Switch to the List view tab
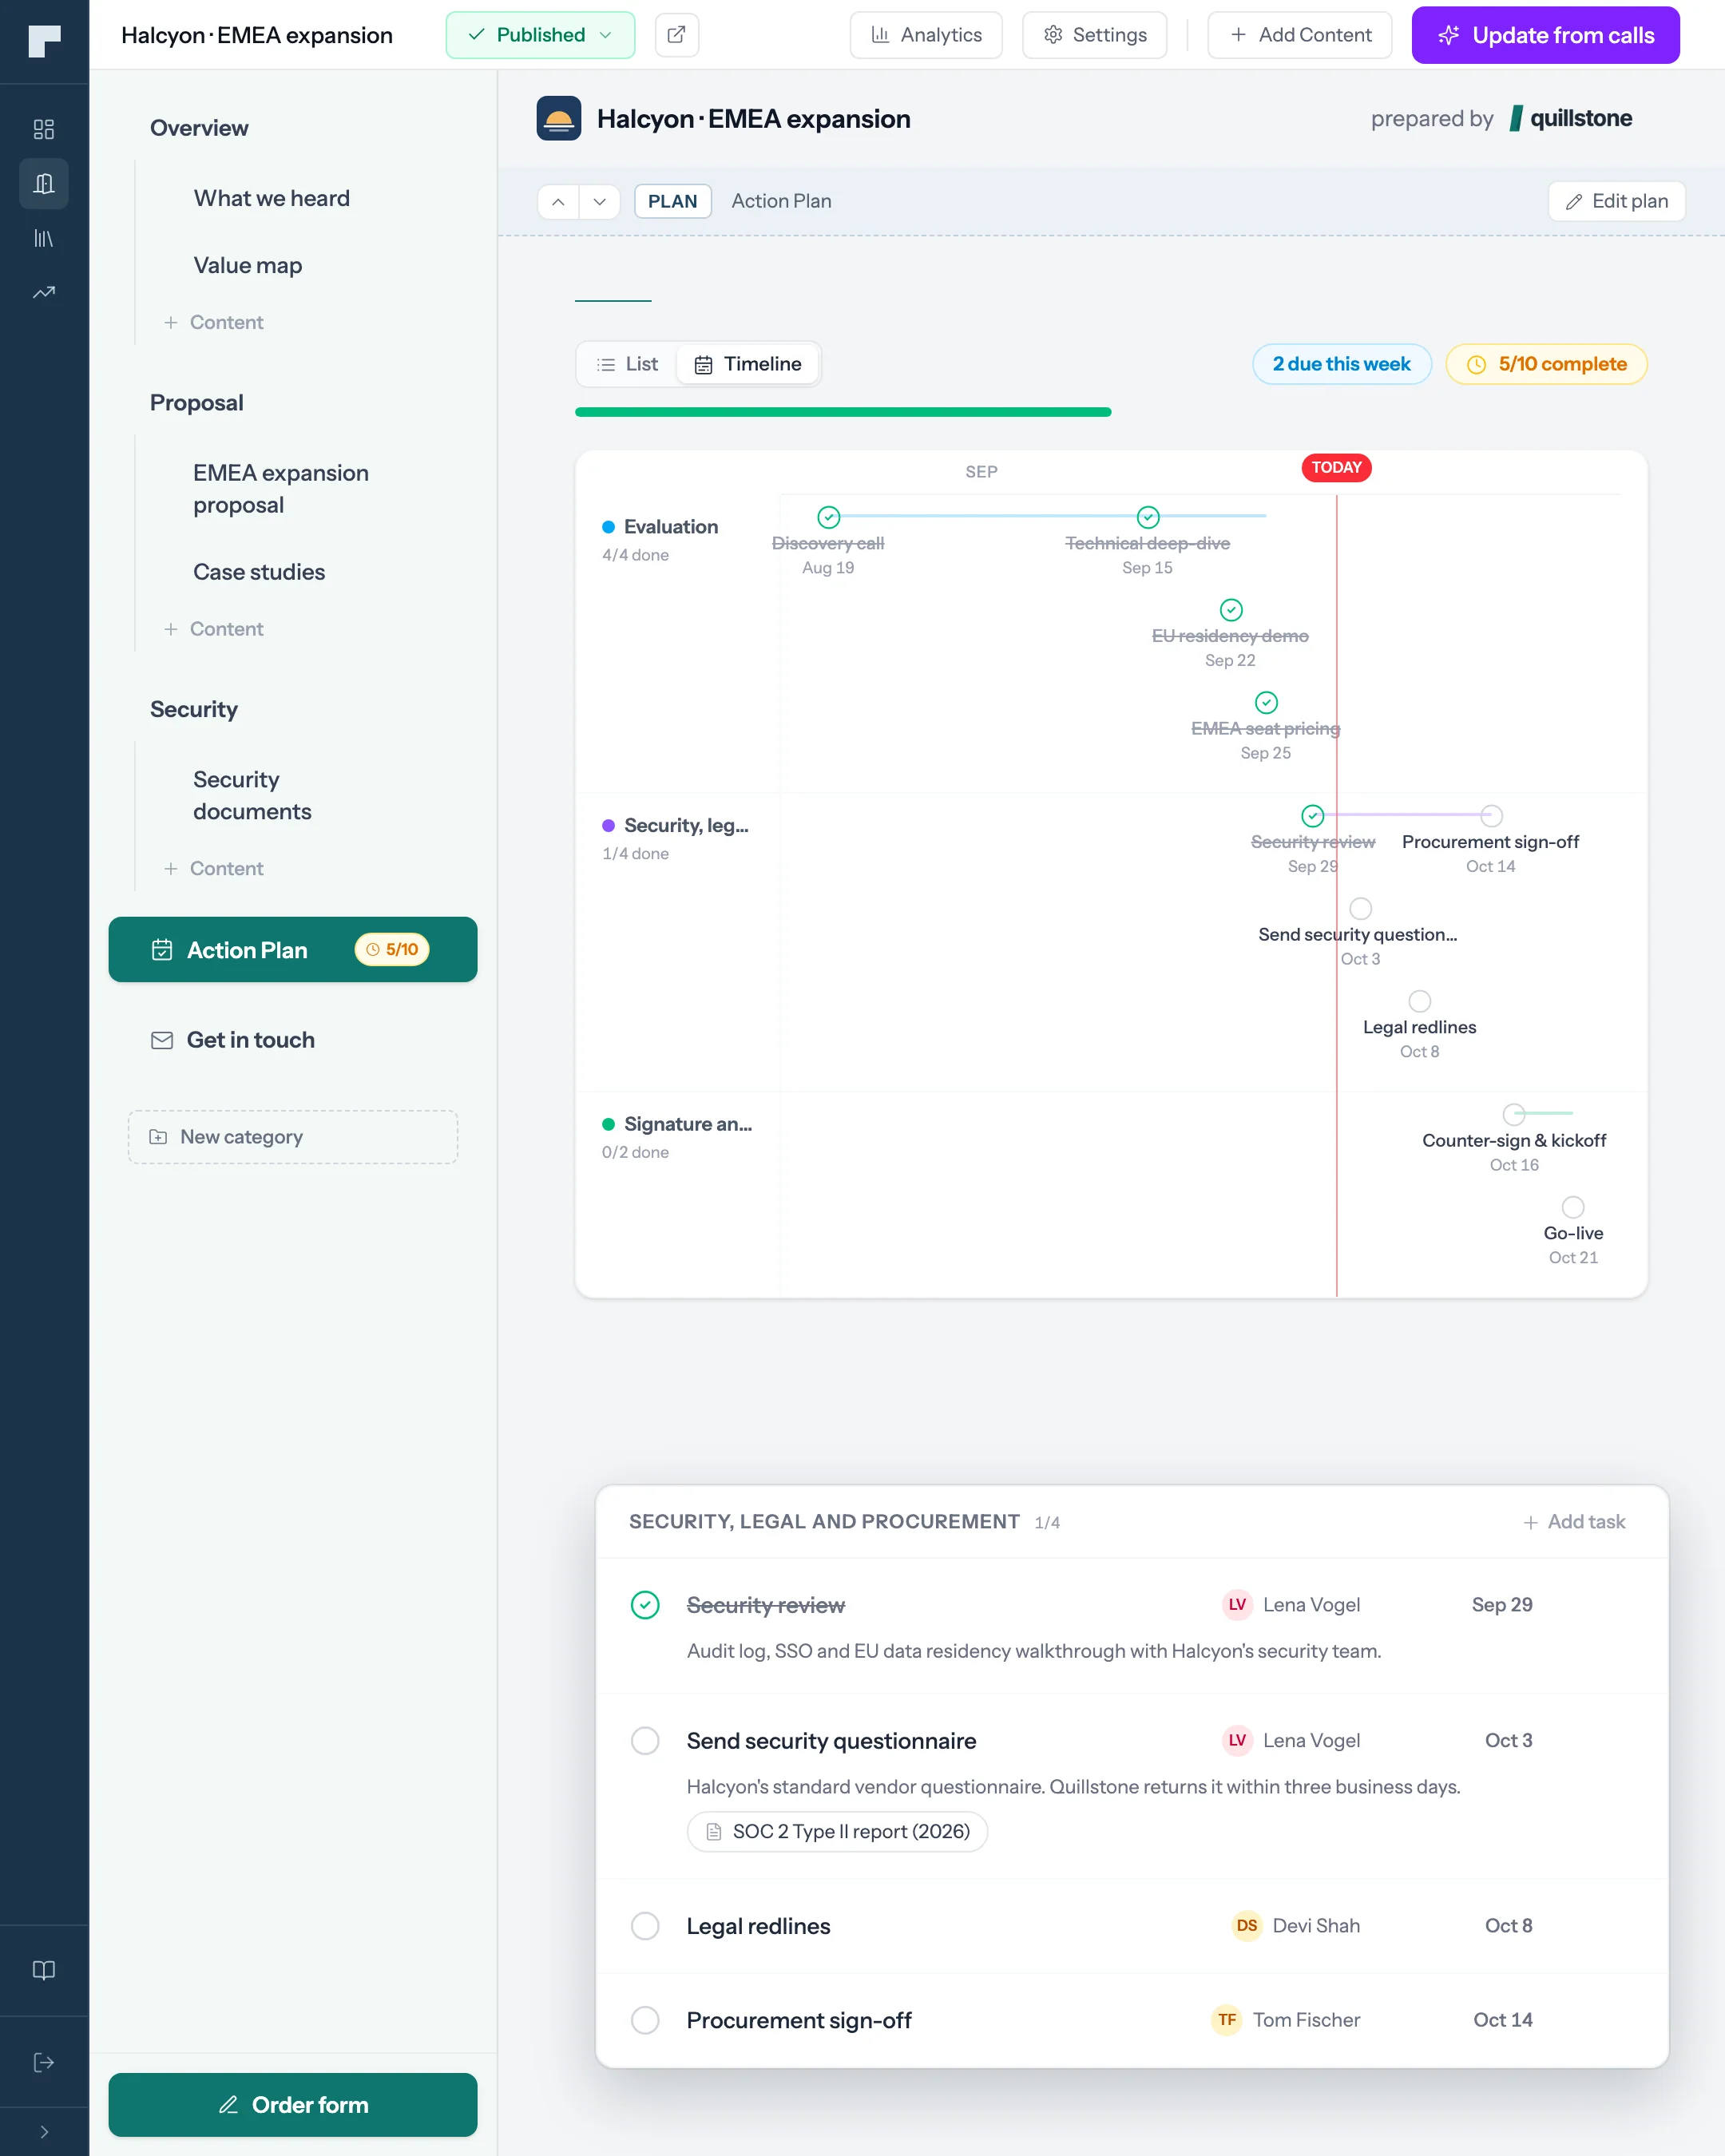1725x2156 pixels. click(627, 364)
